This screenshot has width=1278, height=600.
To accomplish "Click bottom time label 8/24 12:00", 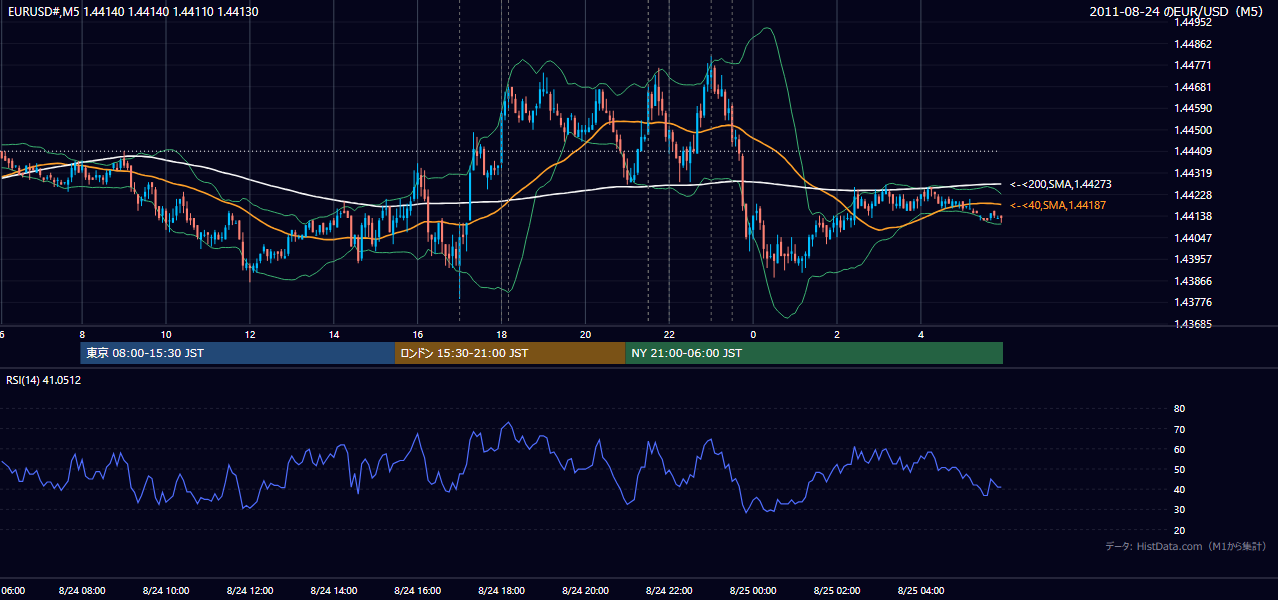I will pyautogui.click(x=250, y=591).
